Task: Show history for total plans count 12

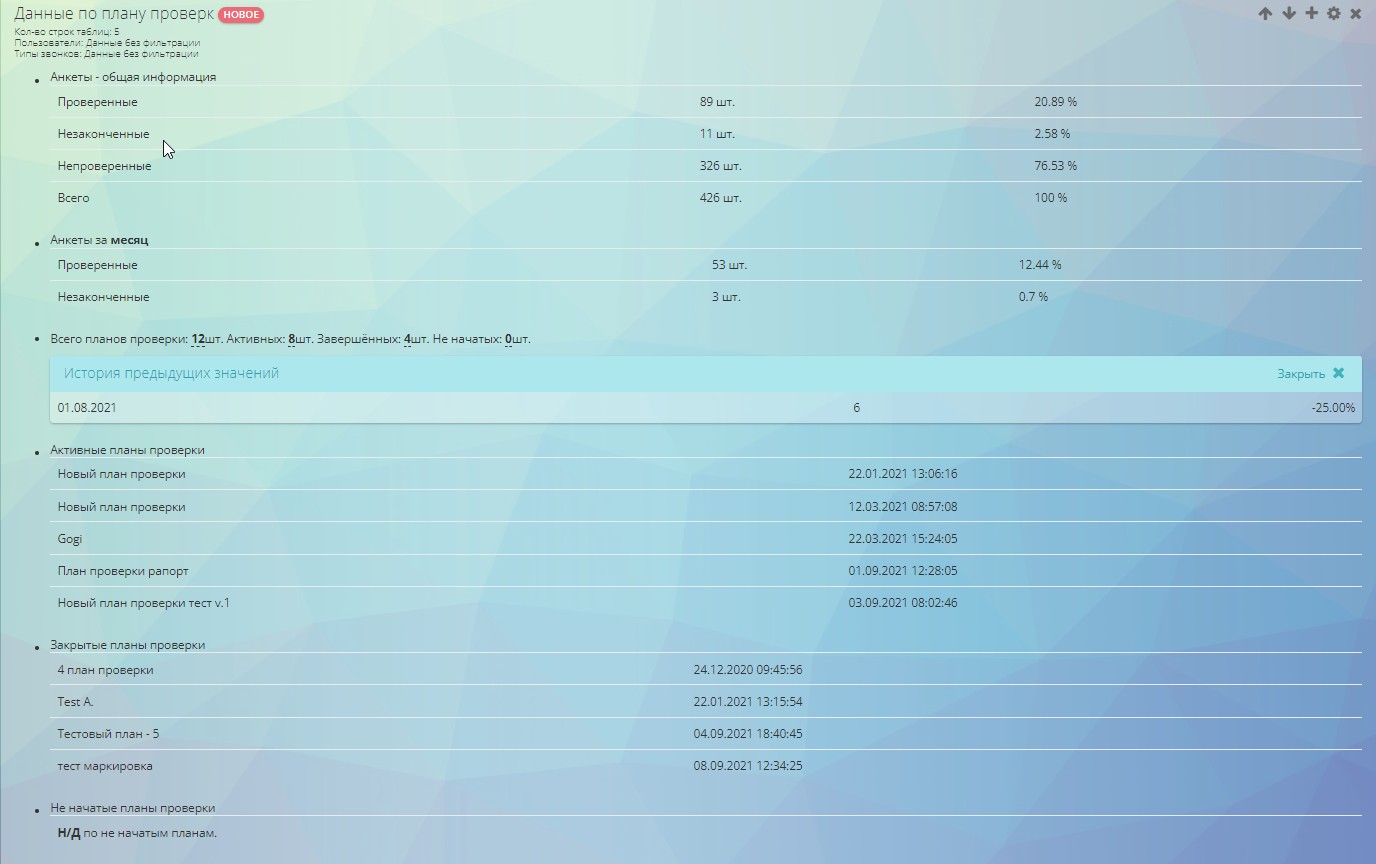Action: point(198,340)
